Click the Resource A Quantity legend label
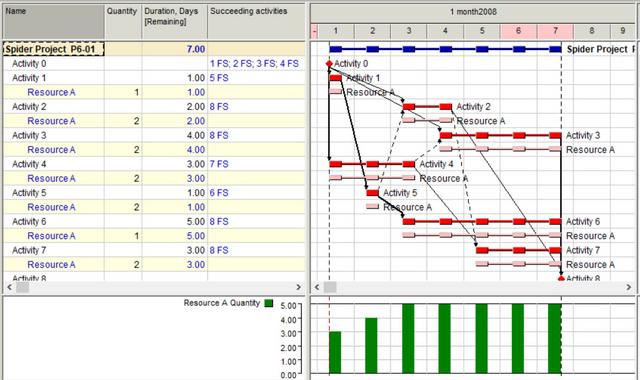Image resolution: width=640 pixels, height=380 pixels. [222, 303]
